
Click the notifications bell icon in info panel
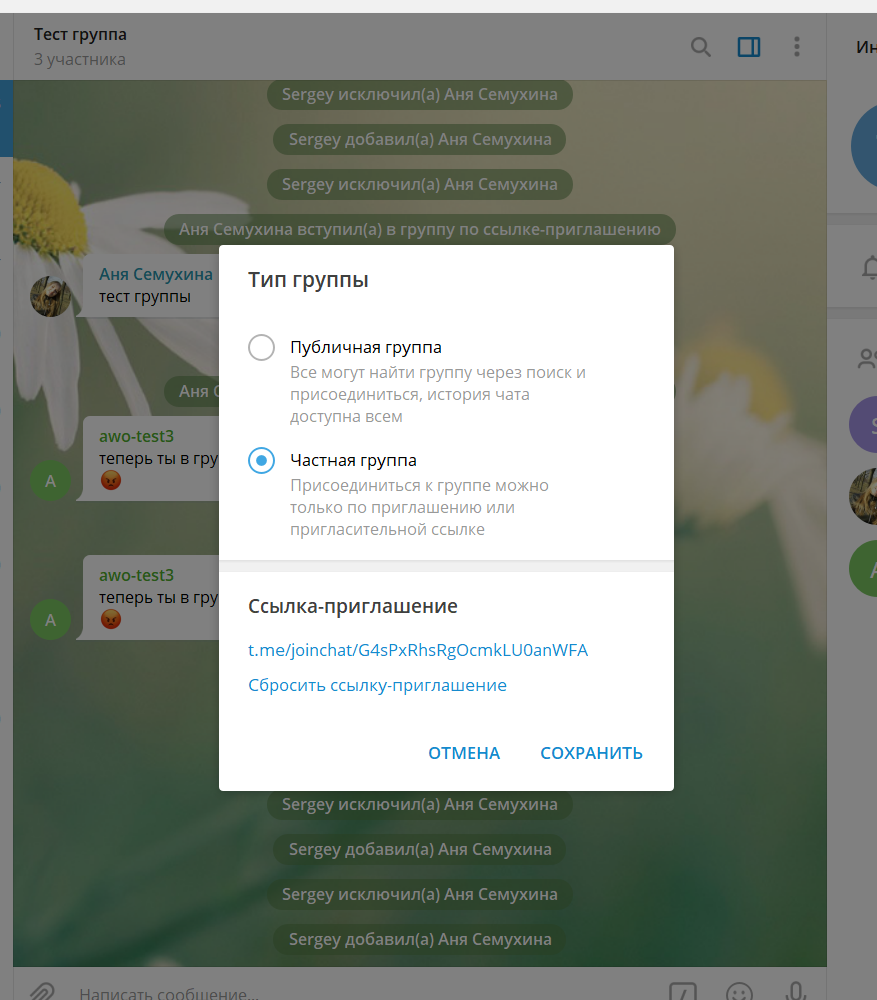point(868,267)
